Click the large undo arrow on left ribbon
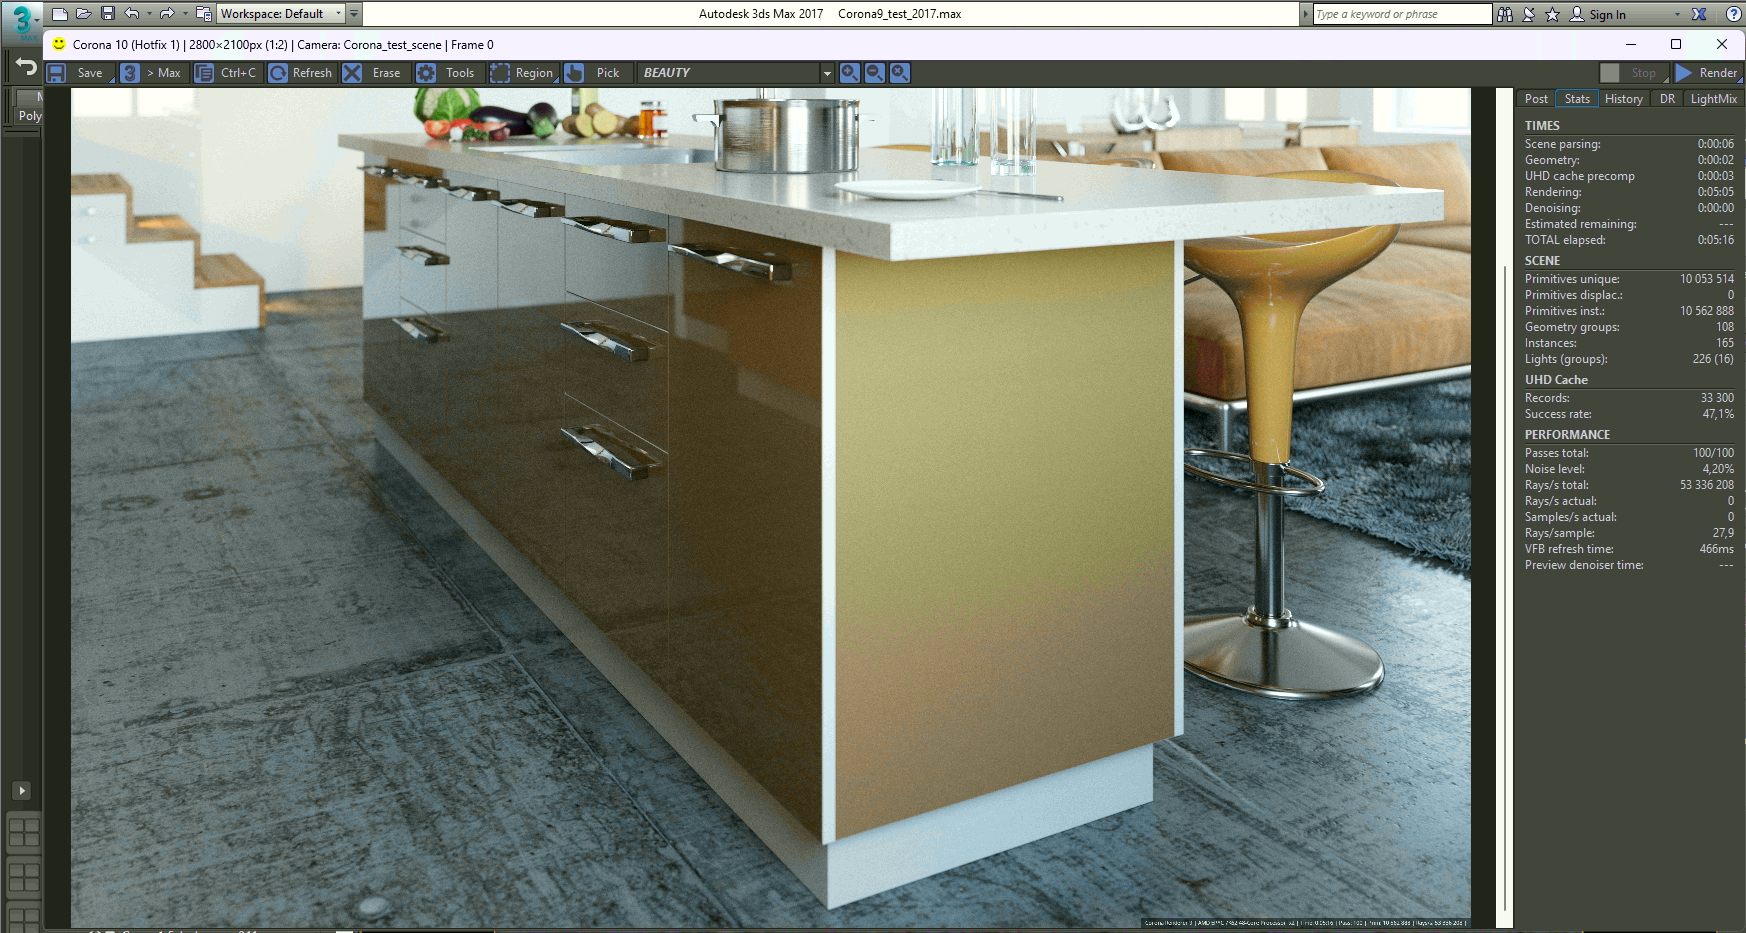 26,67
